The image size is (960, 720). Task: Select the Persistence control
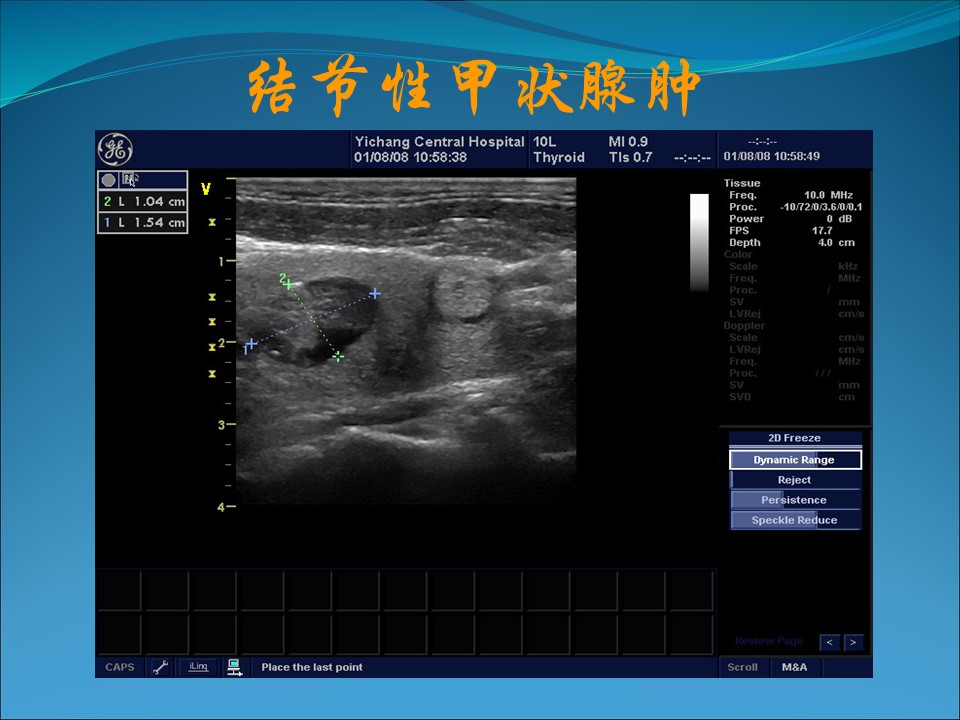[795, 500]
